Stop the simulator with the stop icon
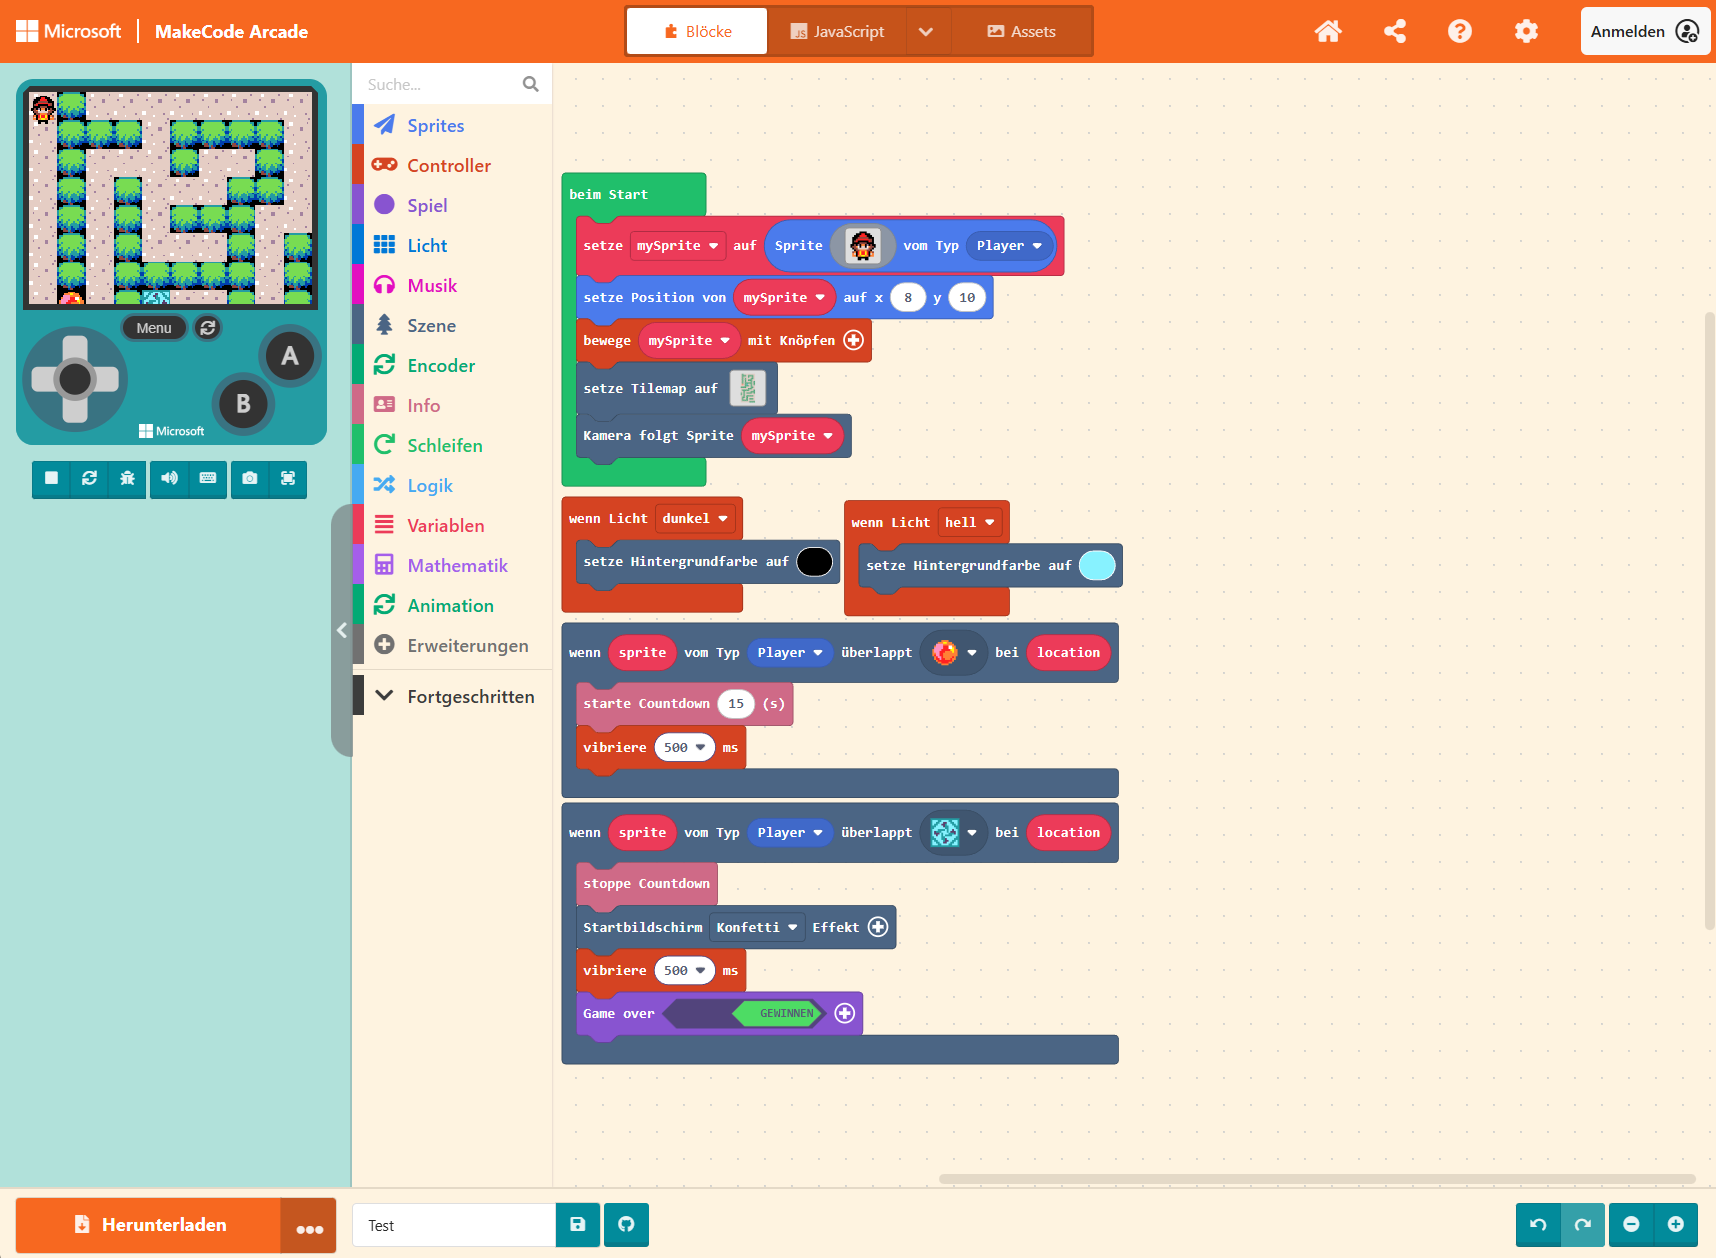The width and height of the screenshot is (1716, 1258). (x=51, y=479)
